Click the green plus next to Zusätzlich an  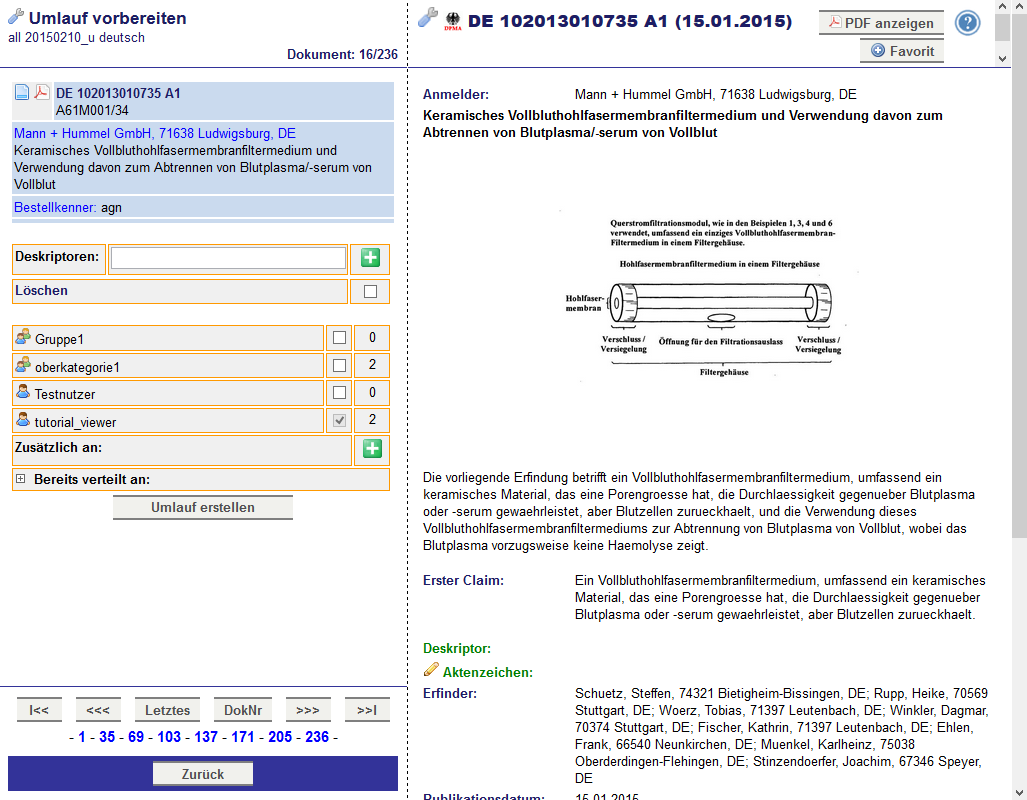pyautogui.click(x=372, y=449)
